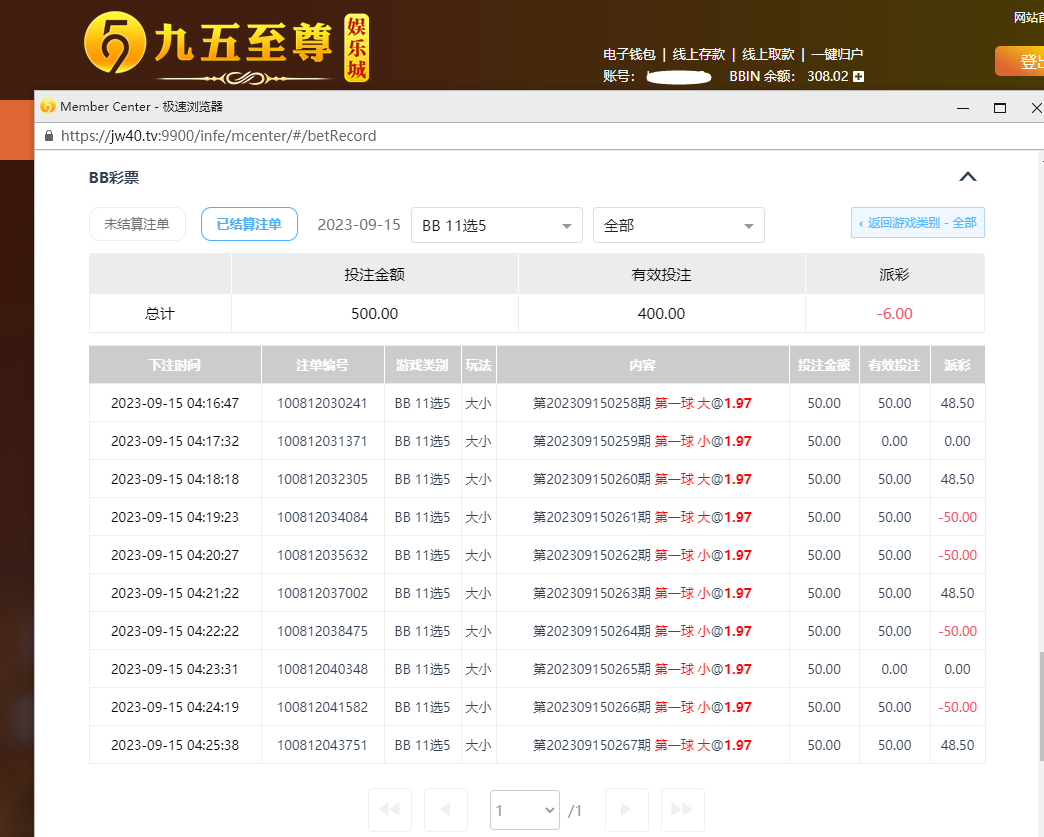Click total valid bet 400.00
This screenshot has width=1044, height=837.
661,314
